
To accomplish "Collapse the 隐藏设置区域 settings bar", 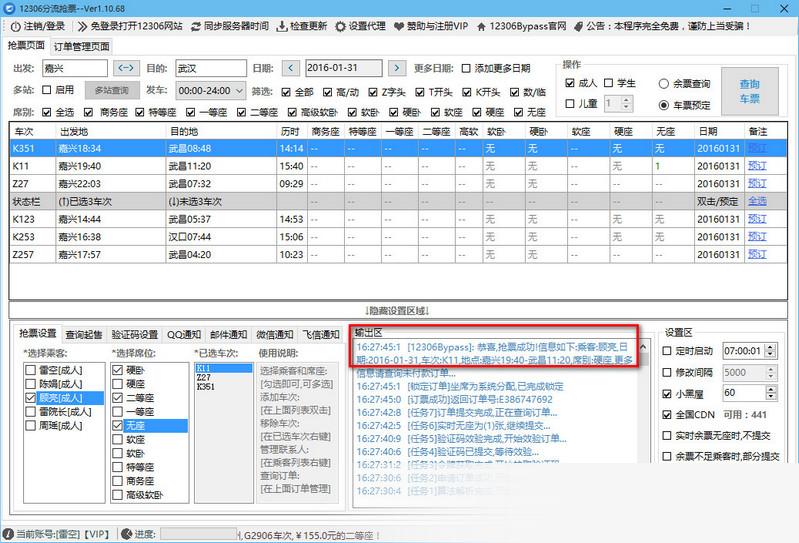I will pyautogui.click(x=398, y=311).
